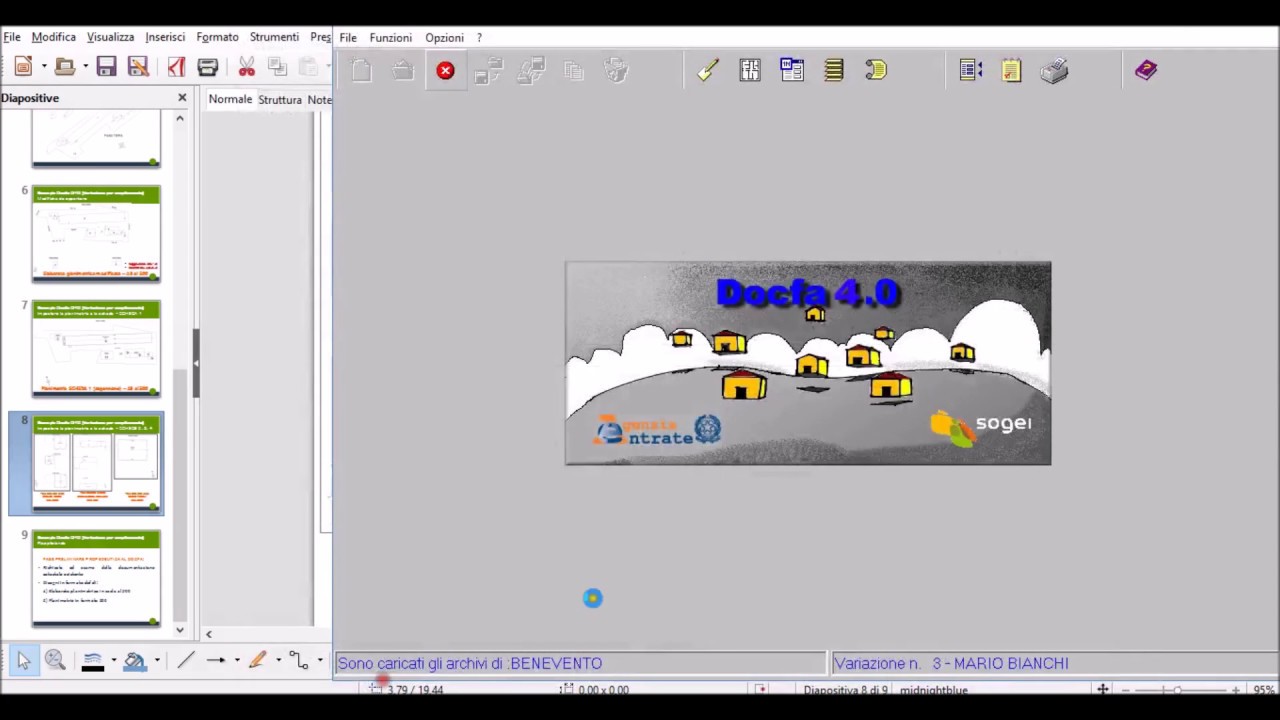The width and height of the screenshot is (1280, 720).
Task: Open the Funzioni menu in Docfa
Action: click(391, 38)
